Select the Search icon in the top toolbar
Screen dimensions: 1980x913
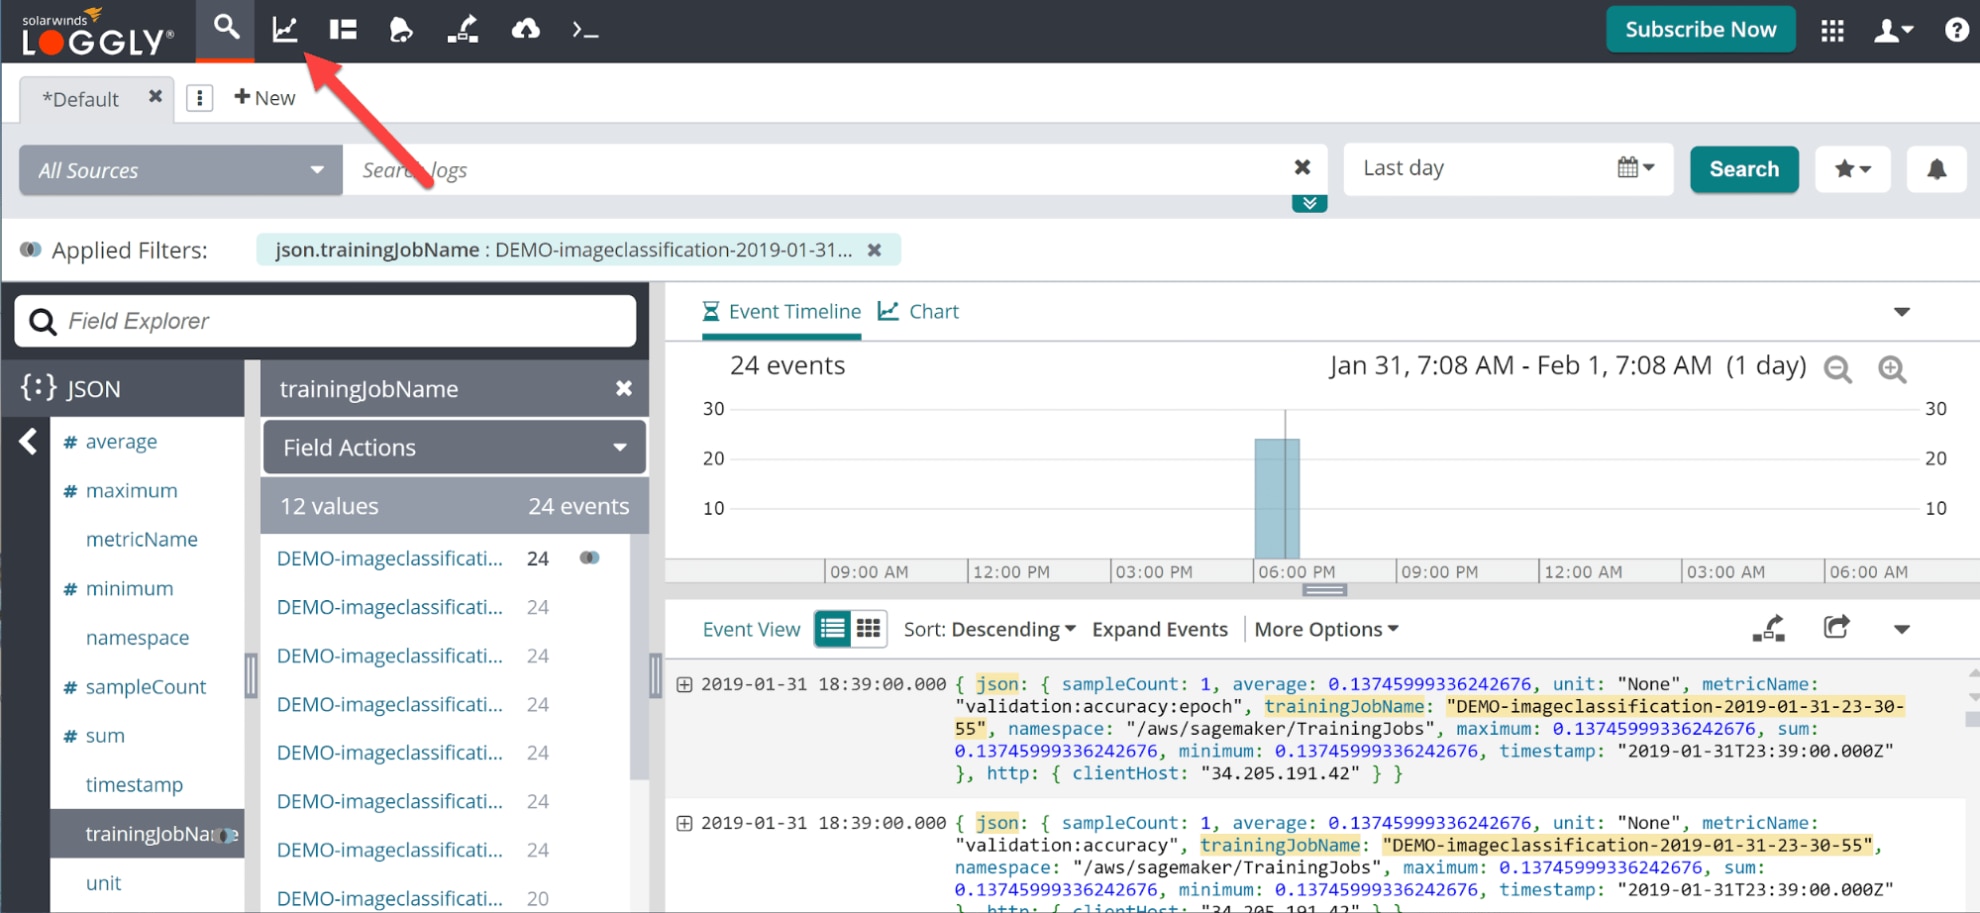pyautogui.click(x=225, y=30)
